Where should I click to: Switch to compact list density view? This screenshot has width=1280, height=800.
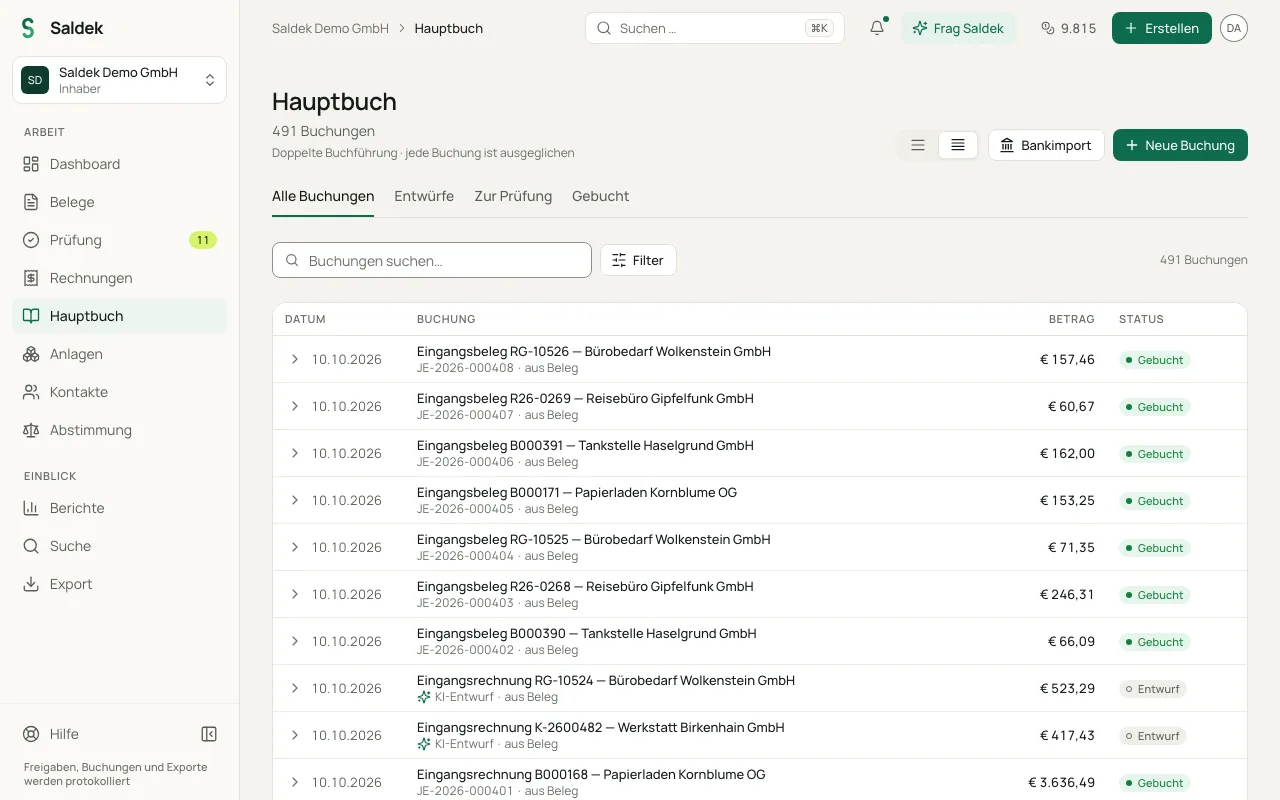pos(958,145)
